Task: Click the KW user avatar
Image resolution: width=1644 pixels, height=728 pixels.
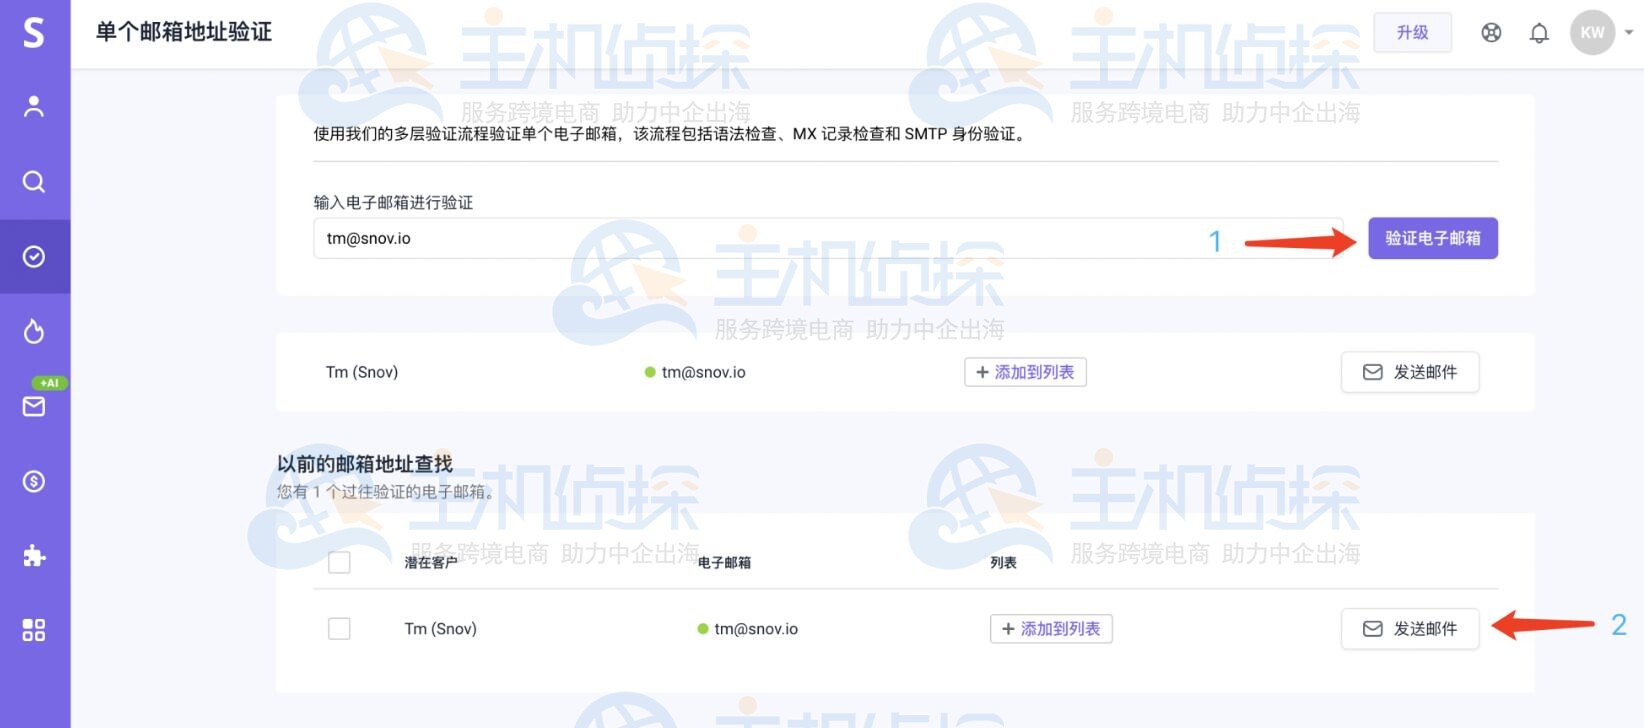Action: tap(1592, 33)
